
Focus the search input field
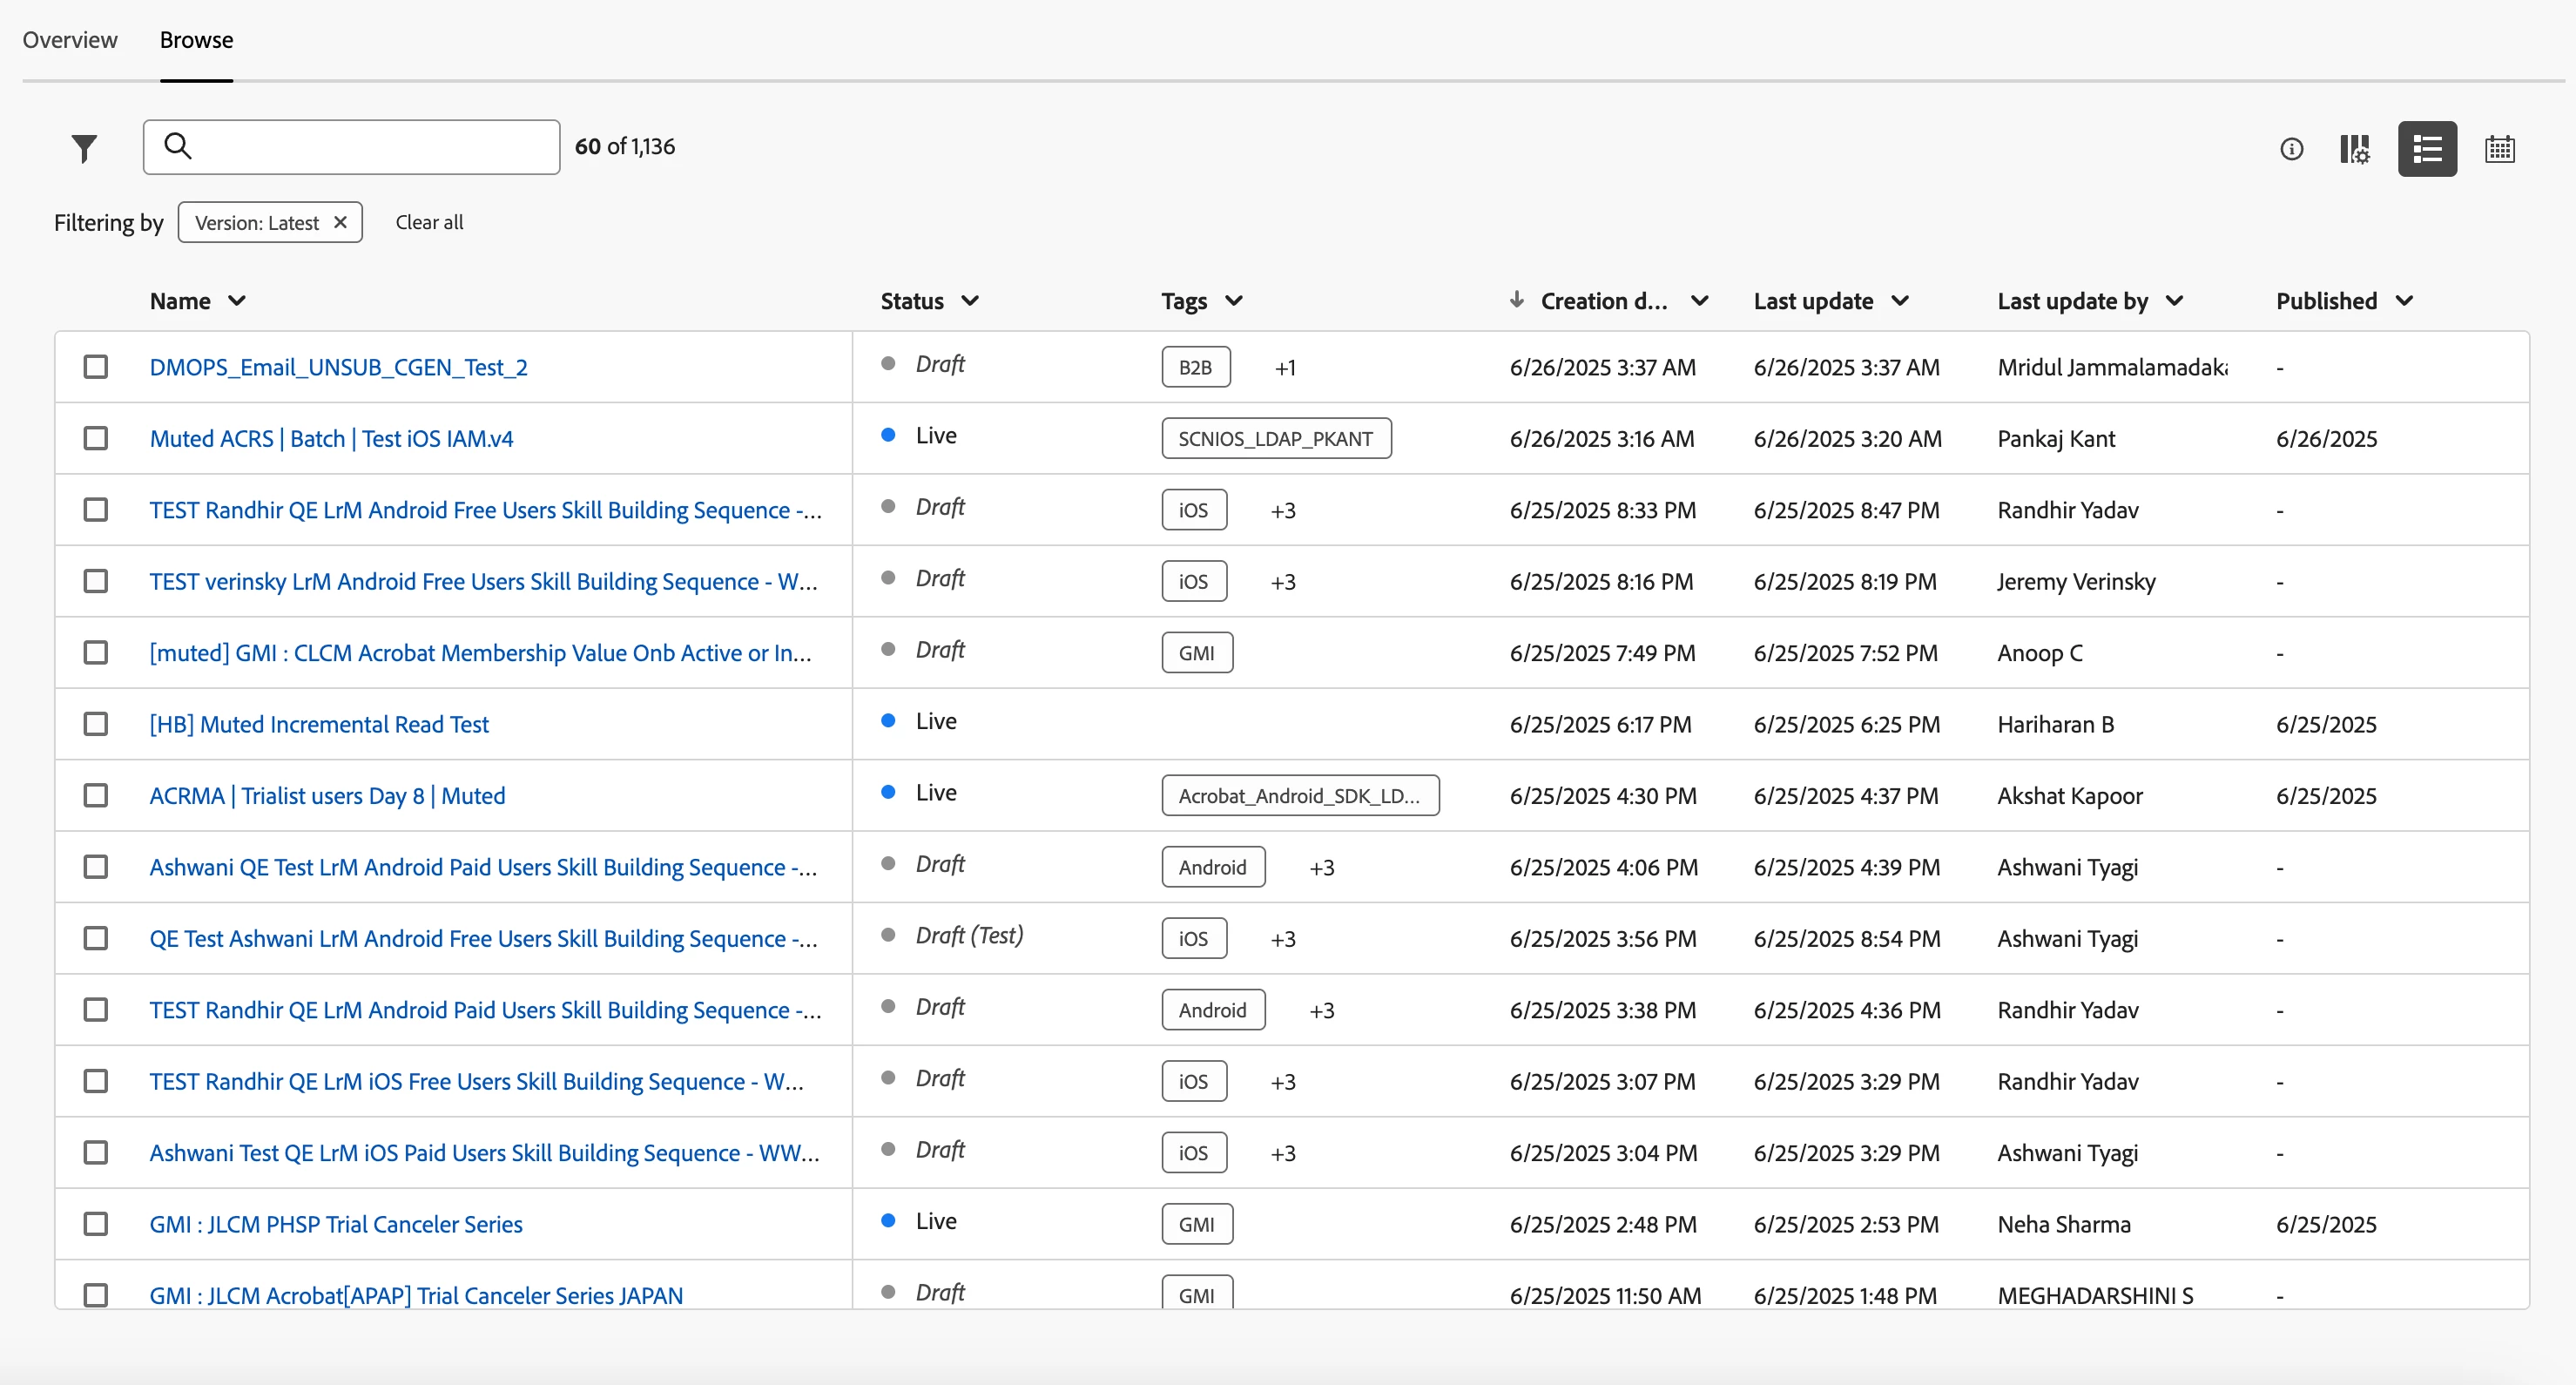click(x=370, y=147)
